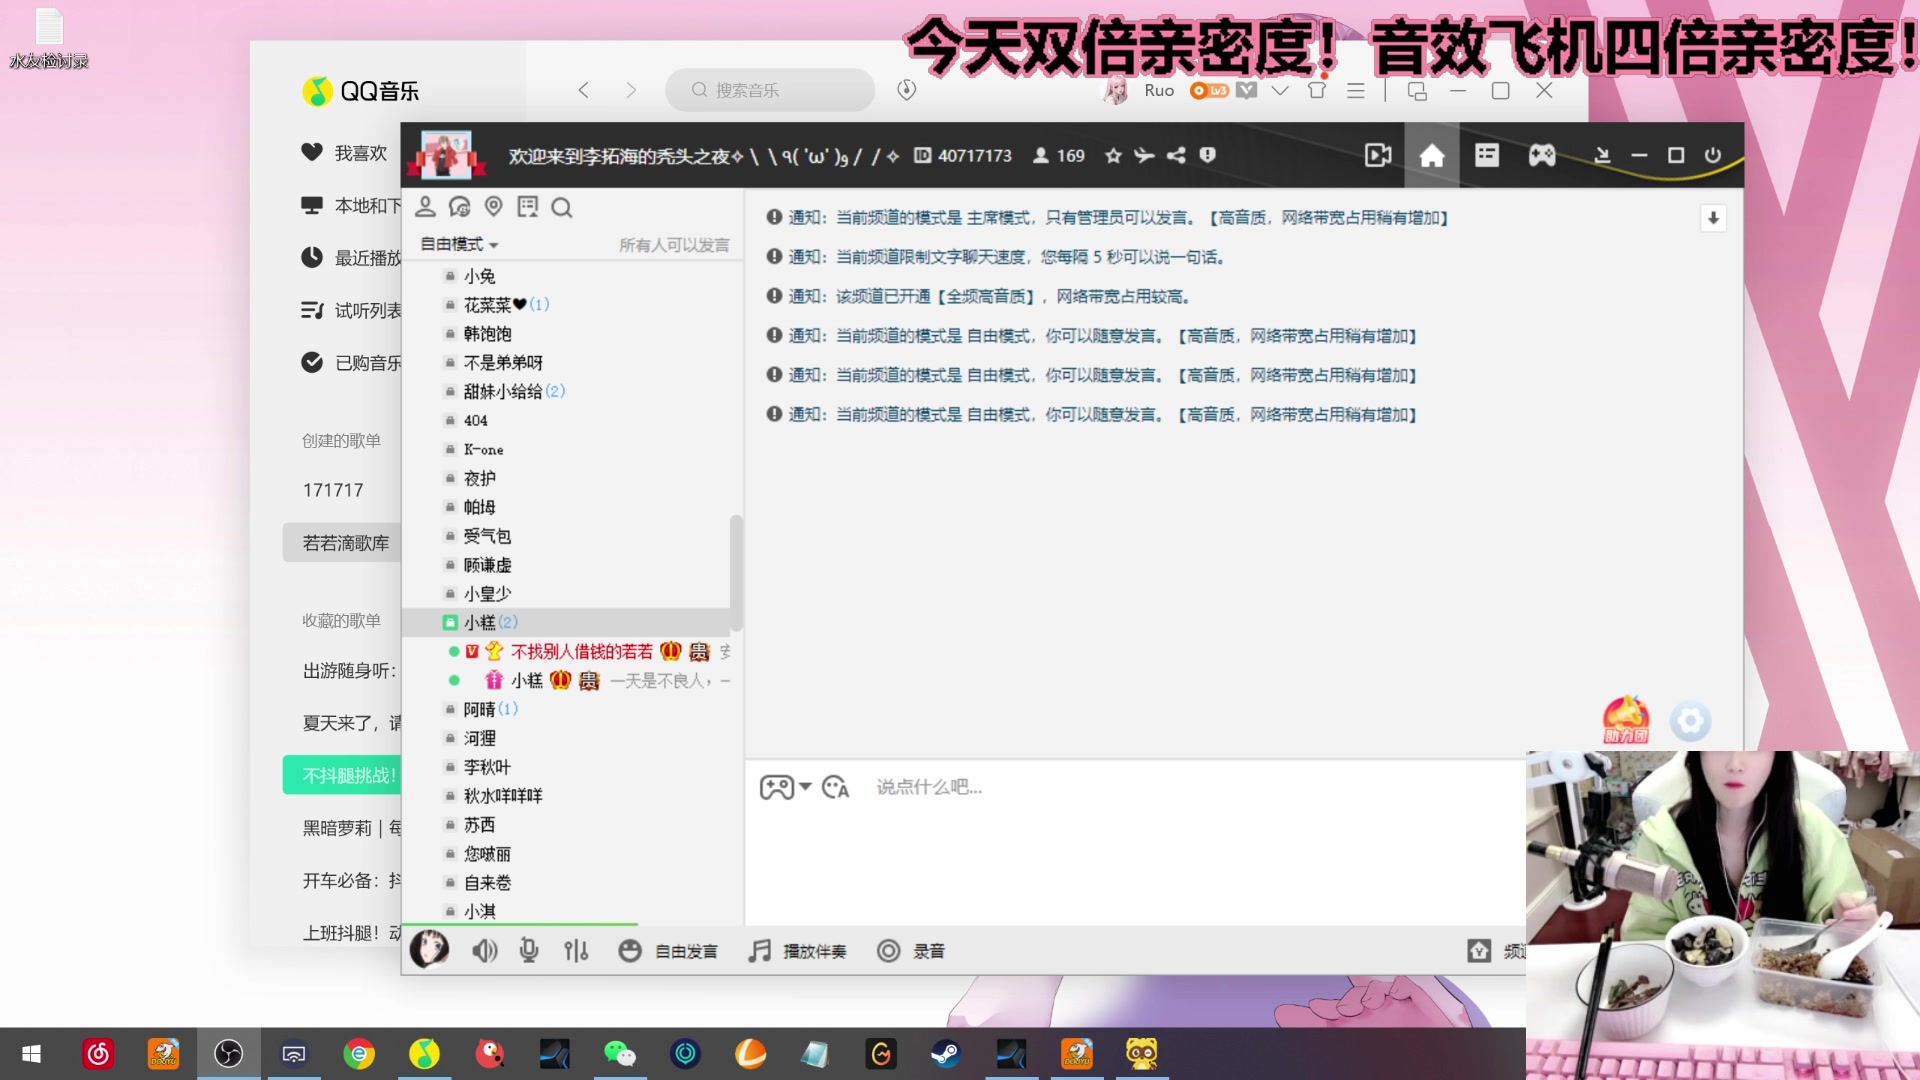
Task: Open the game controller panel in the top bar
Action: [1541, 156]
